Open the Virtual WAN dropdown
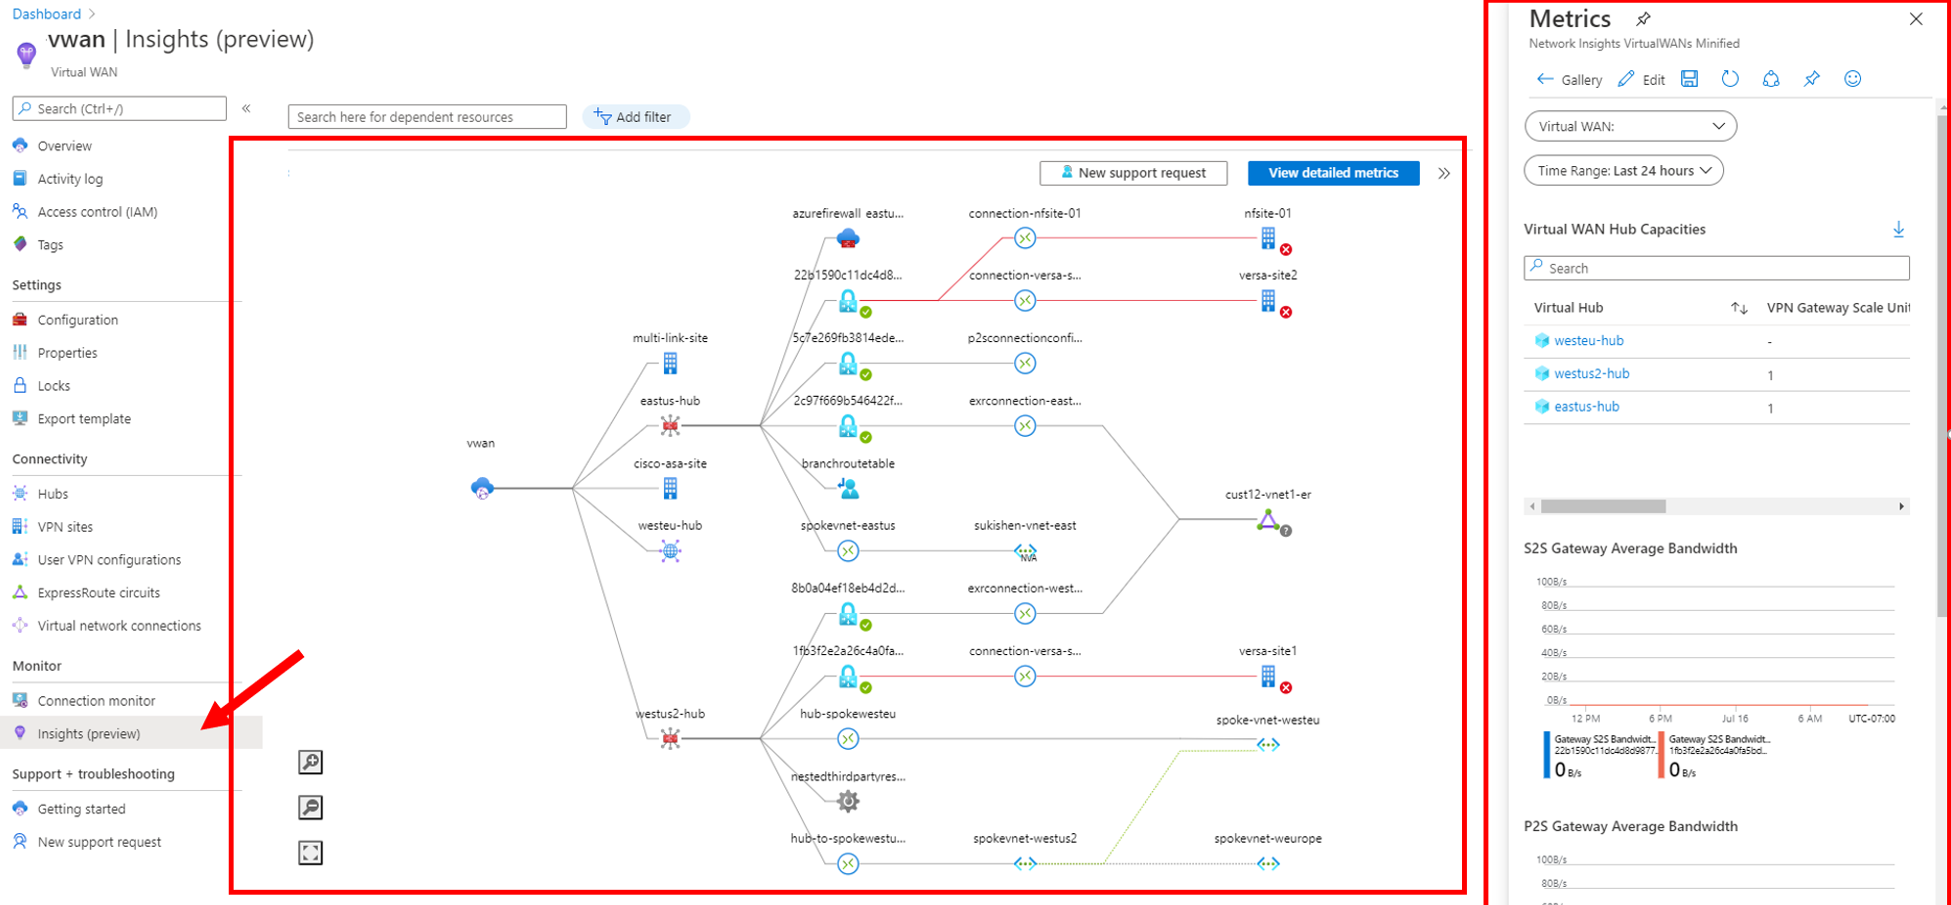Screen dimensions: 1951x905 click(1630, 126)
